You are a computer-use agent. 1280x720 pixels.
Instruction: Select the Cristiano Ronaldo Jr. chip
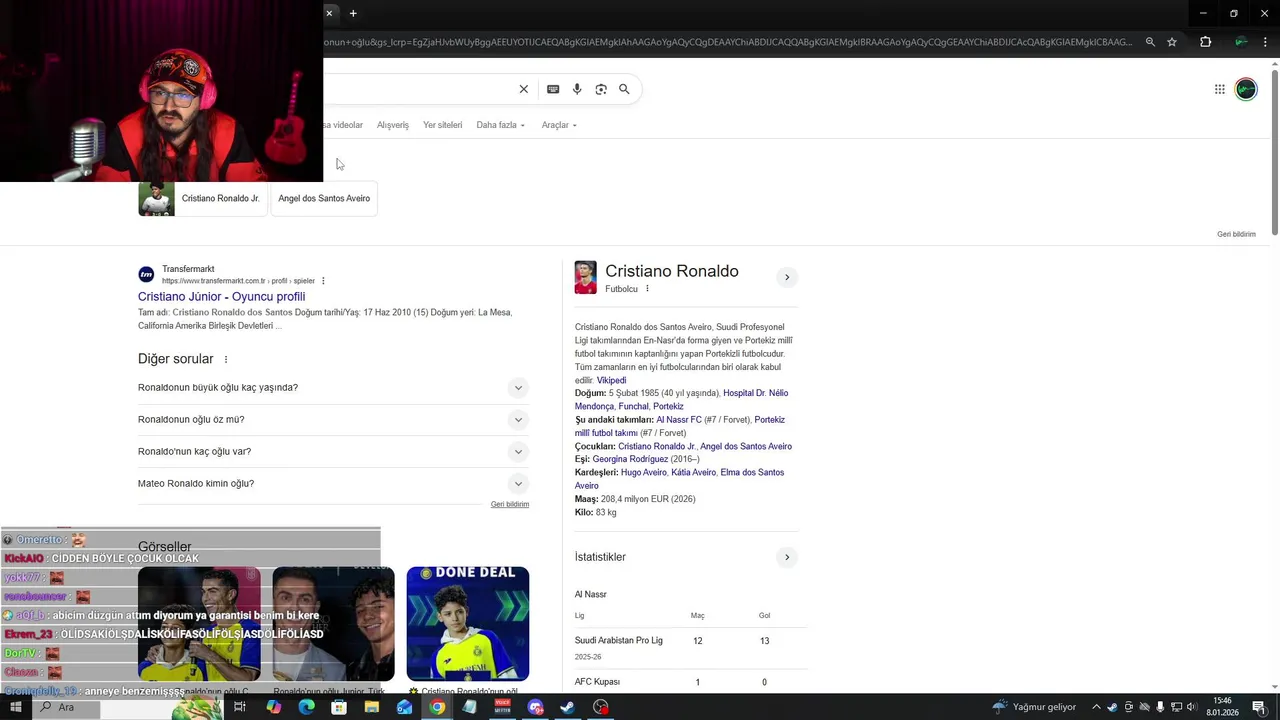[203, 198]
